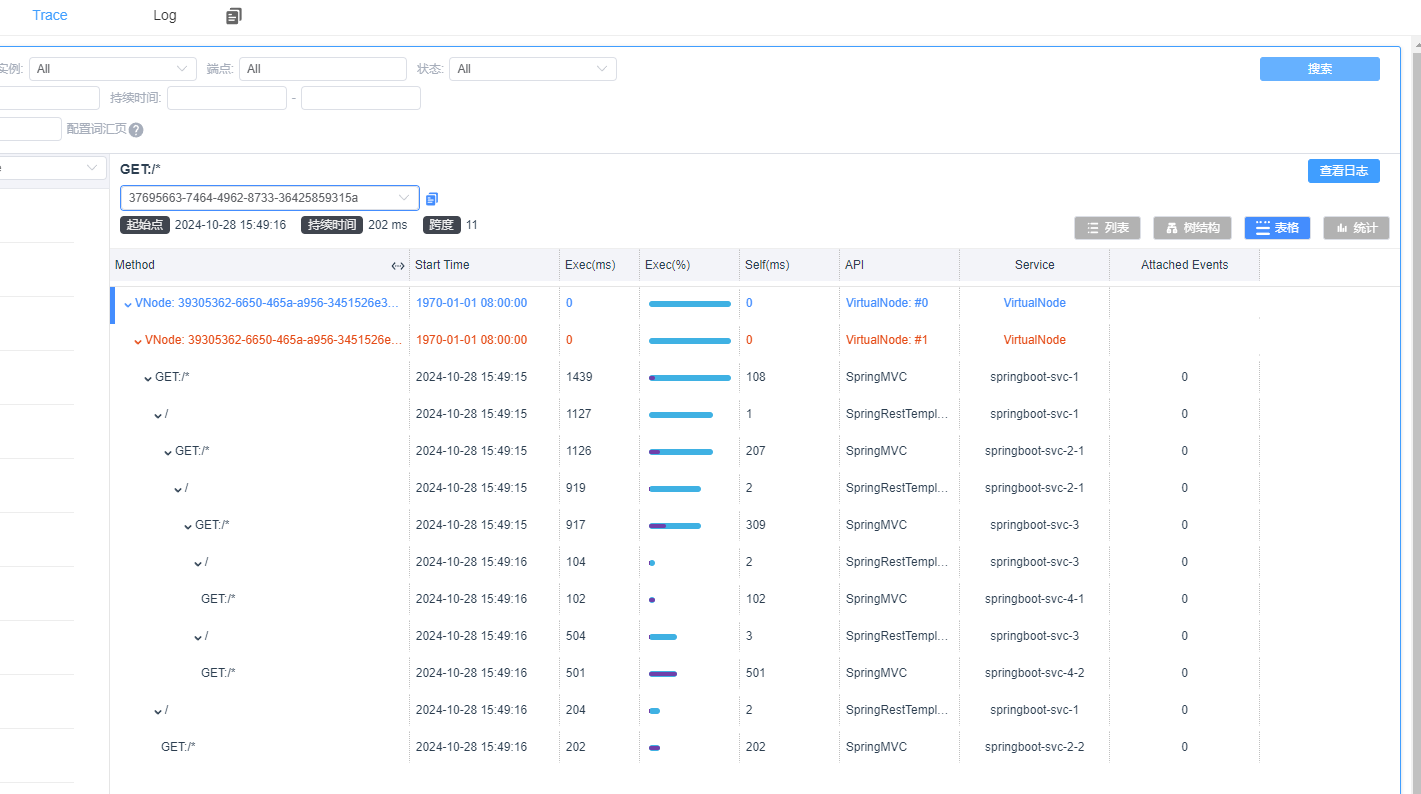
Task: Click Exec bar of the 1439 ms row
Action: (x=690, y=378)
